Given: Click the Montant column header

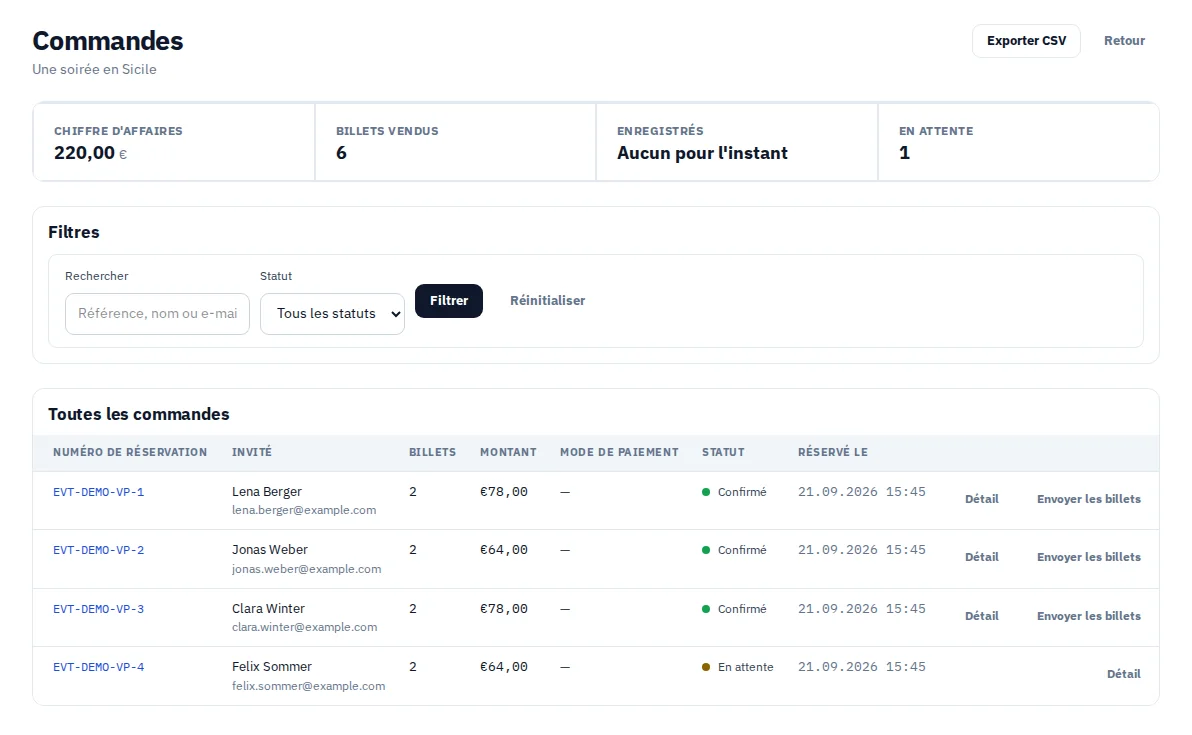Looking at the screenshot, I should (508, 452).
